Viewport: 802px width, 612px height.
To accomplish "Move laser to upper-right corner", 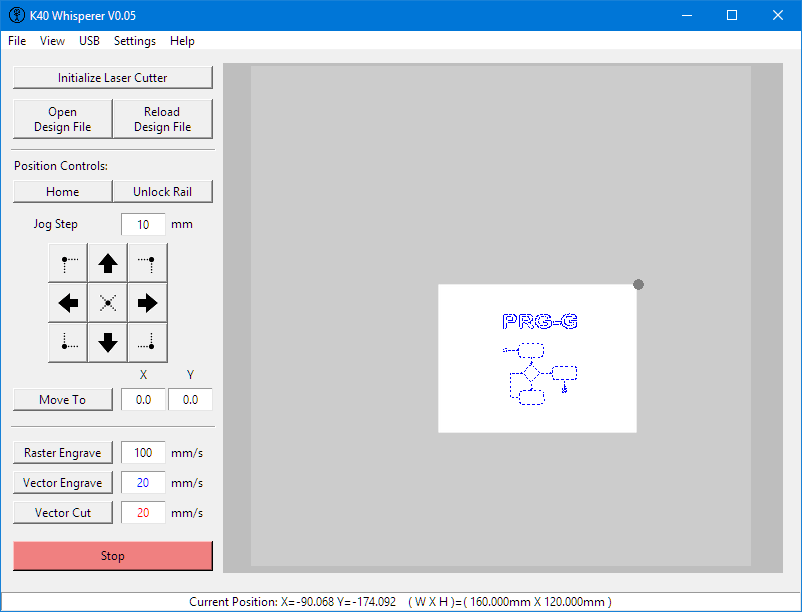I will coord(147,263).
